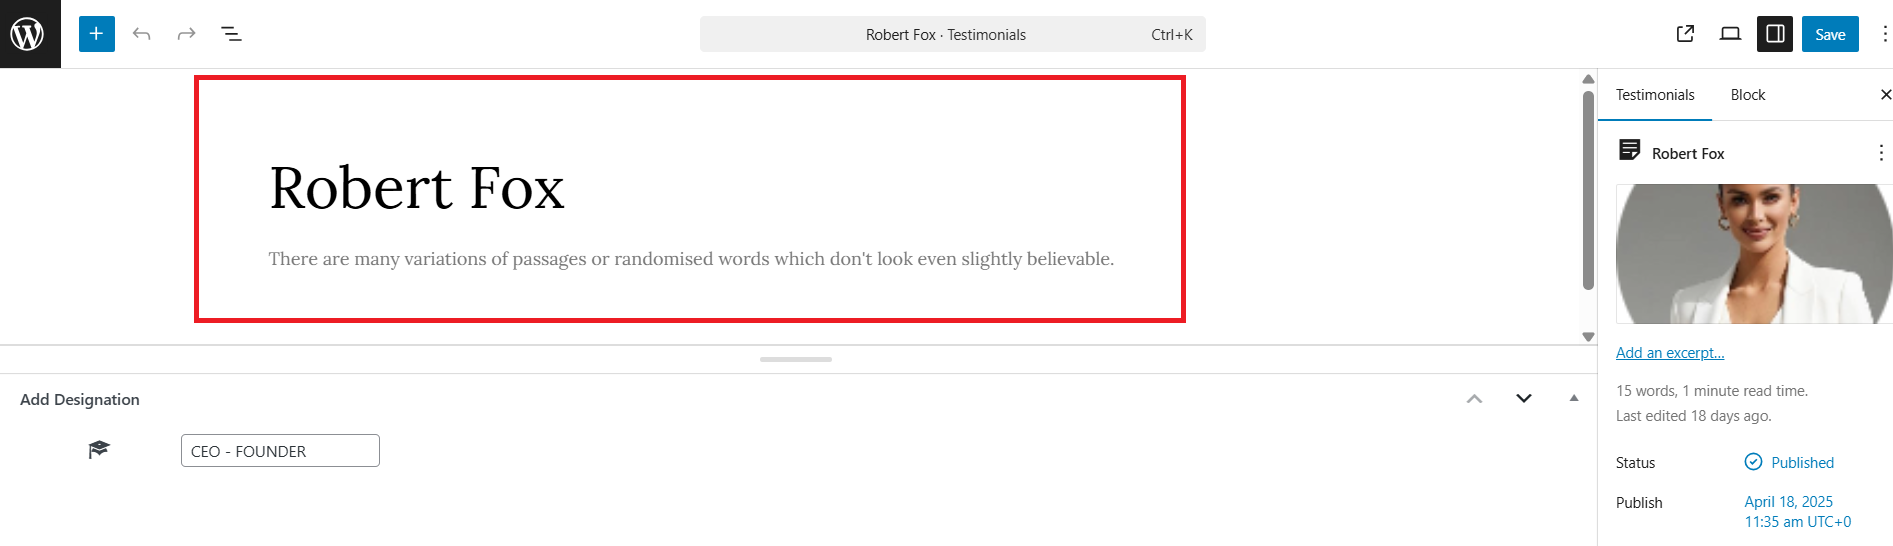This screenshot has width=1893, height=546.
Task: Click the WordPress logo icon
Action: [28, 34]
